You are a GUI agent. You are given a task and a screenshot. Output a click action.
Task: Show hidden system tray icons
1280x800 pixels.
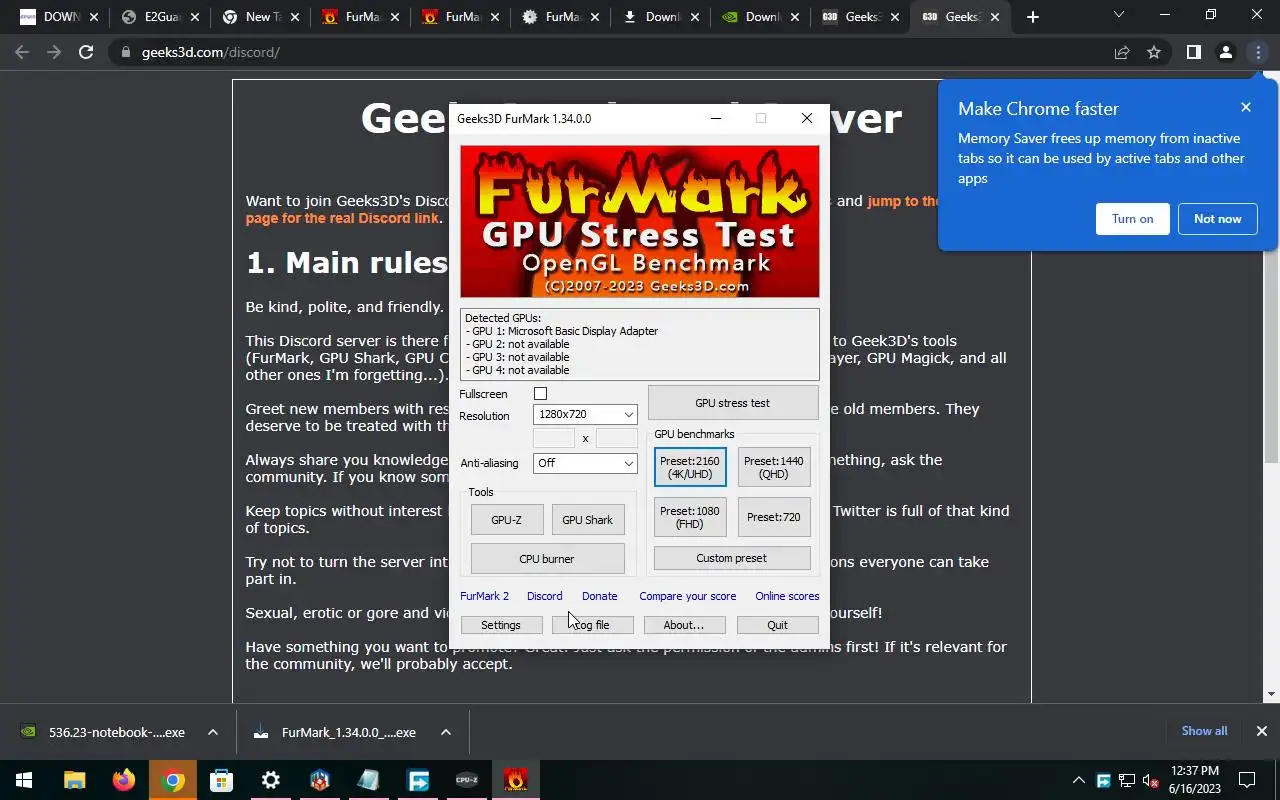pyautogui.click(x=1079, y=780)
